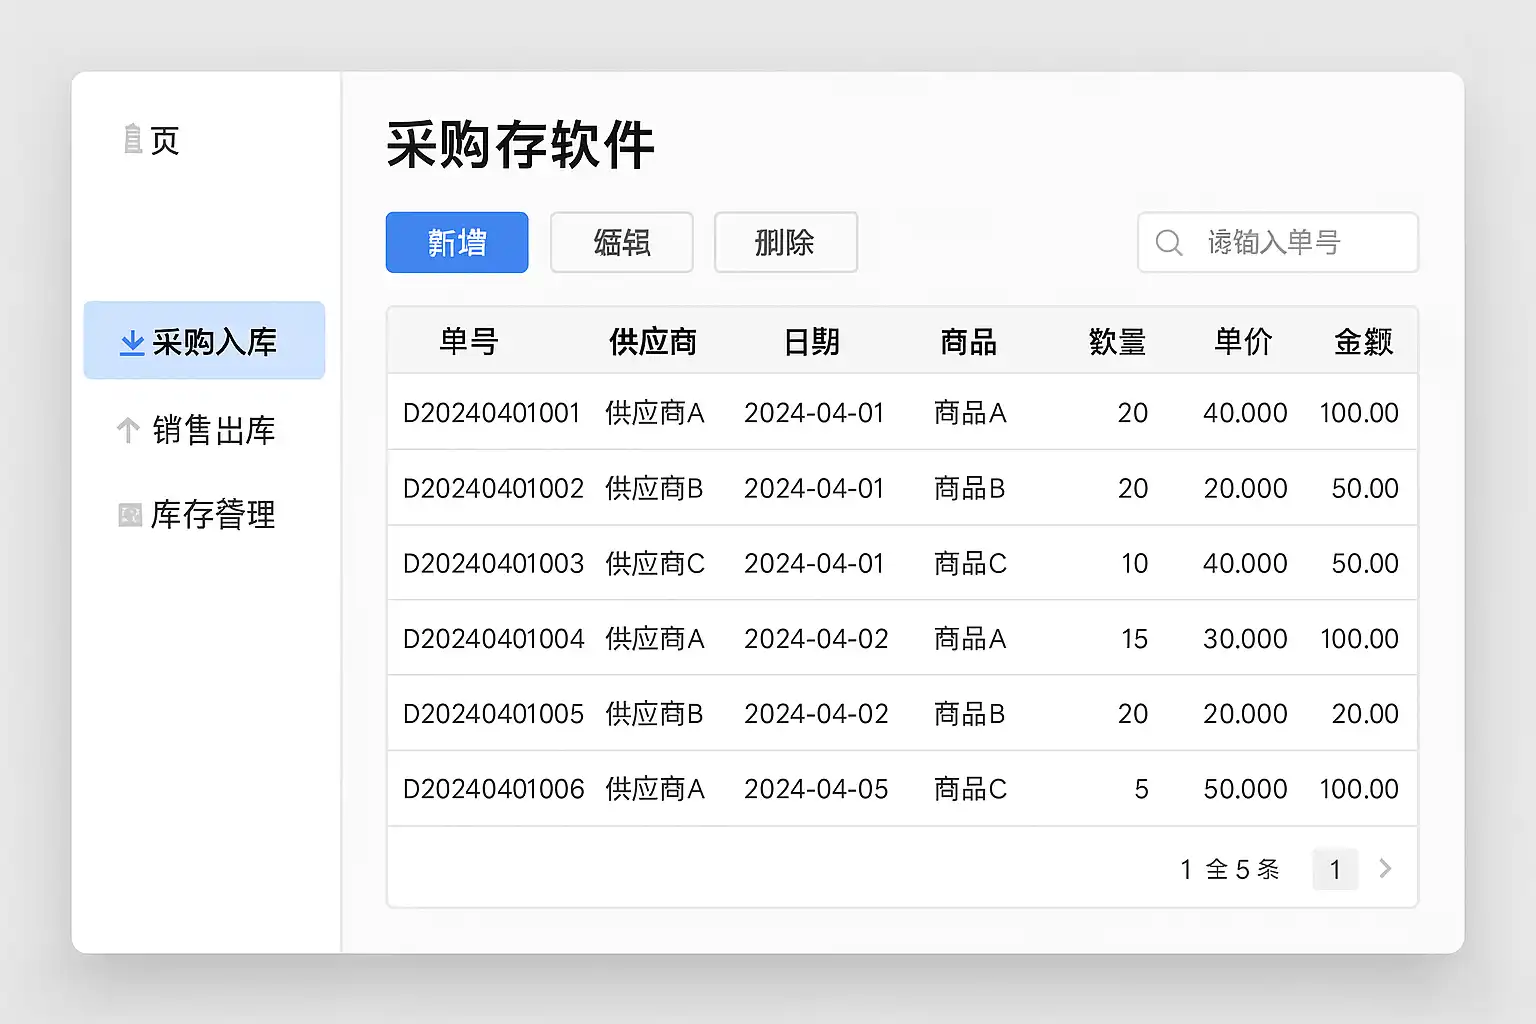
Task: Click the up arrow icon beside 销售出库
Action: click(128, 430)
